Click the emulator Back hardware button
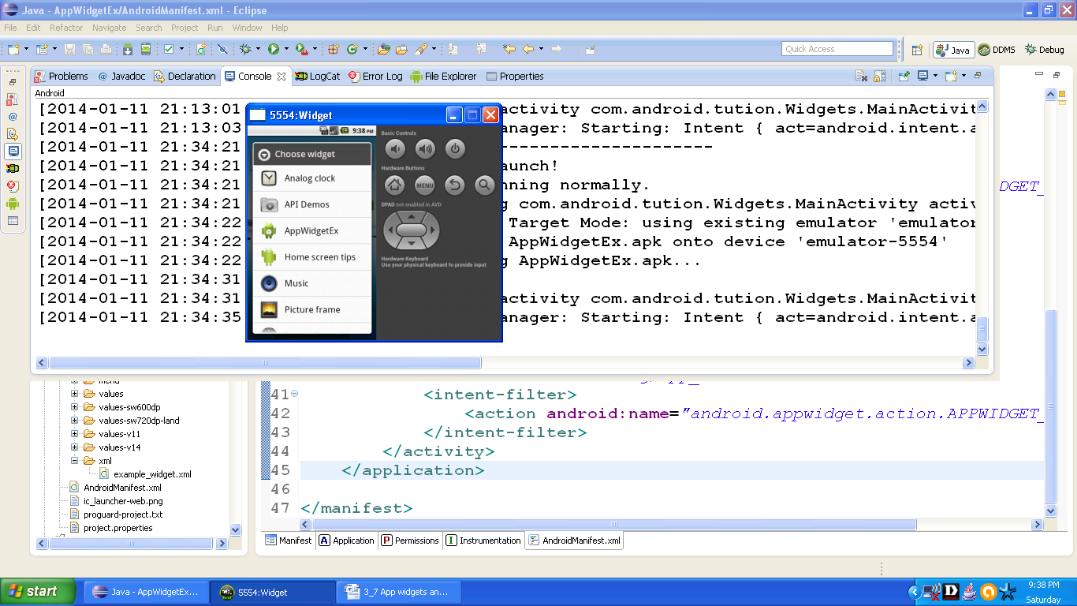The height and width of the screenshot is (606, 1077). [455, 185]
